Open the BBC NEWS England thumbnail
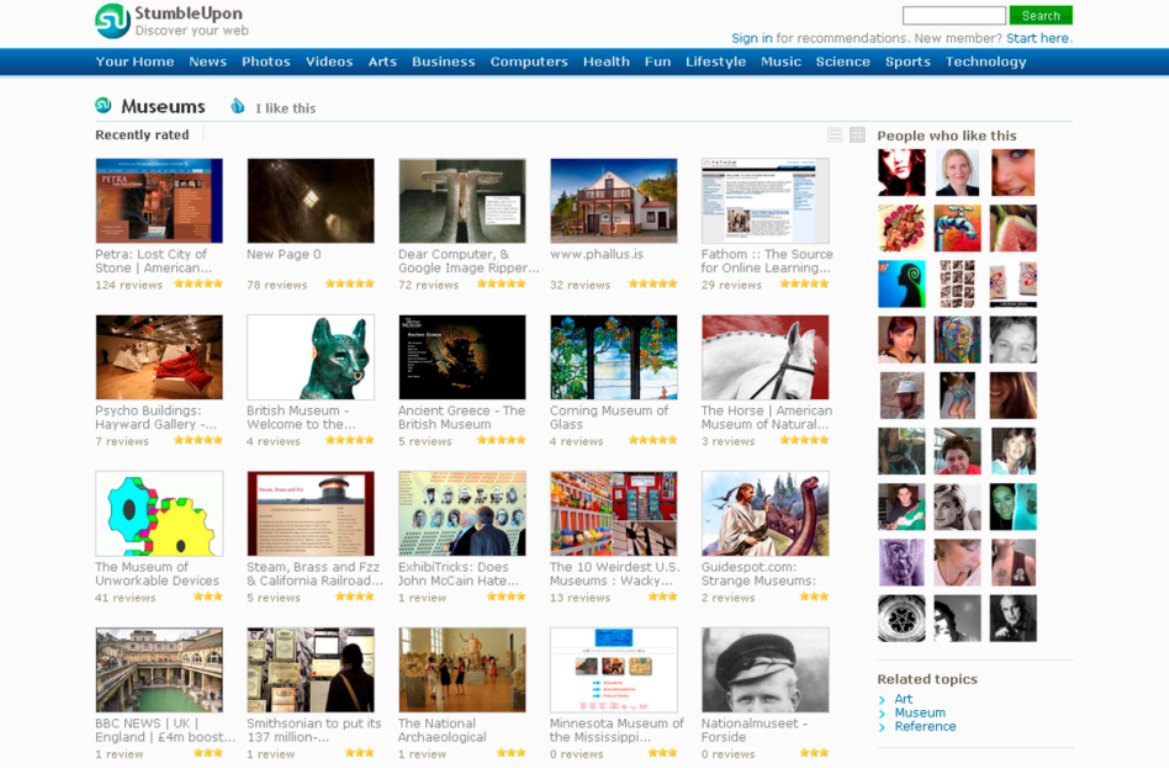 (159, 670)
